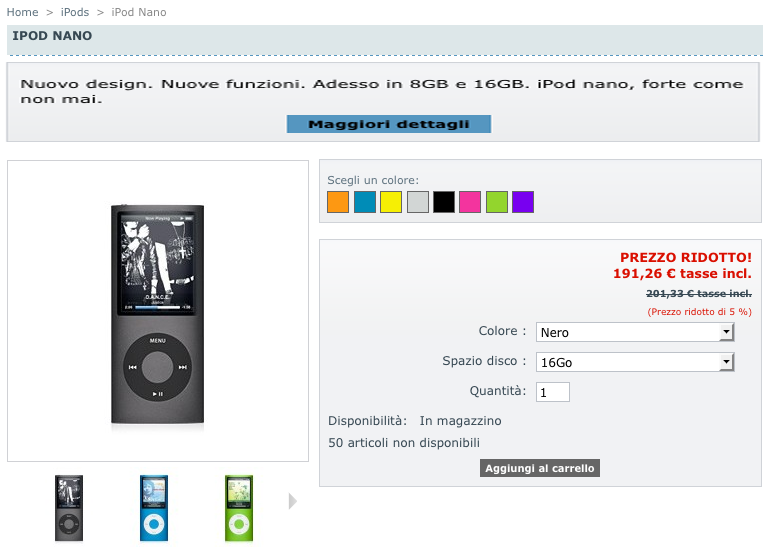
Task: Click Aggiungi al carrello button
Action: (x=539, y=468)
